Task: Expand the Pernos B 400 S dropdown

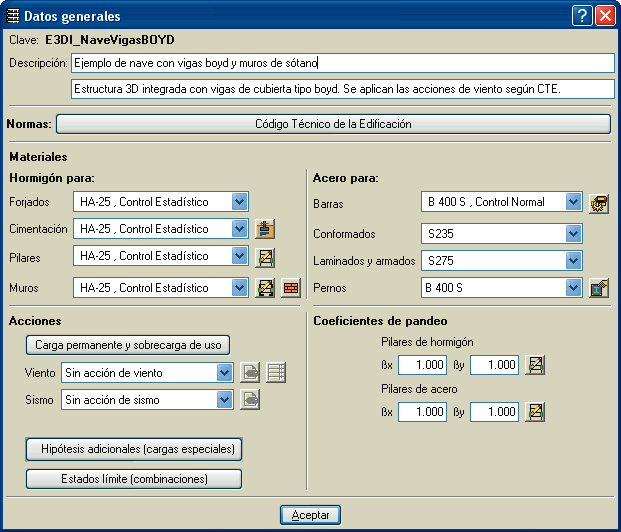Action: [573, 288]
